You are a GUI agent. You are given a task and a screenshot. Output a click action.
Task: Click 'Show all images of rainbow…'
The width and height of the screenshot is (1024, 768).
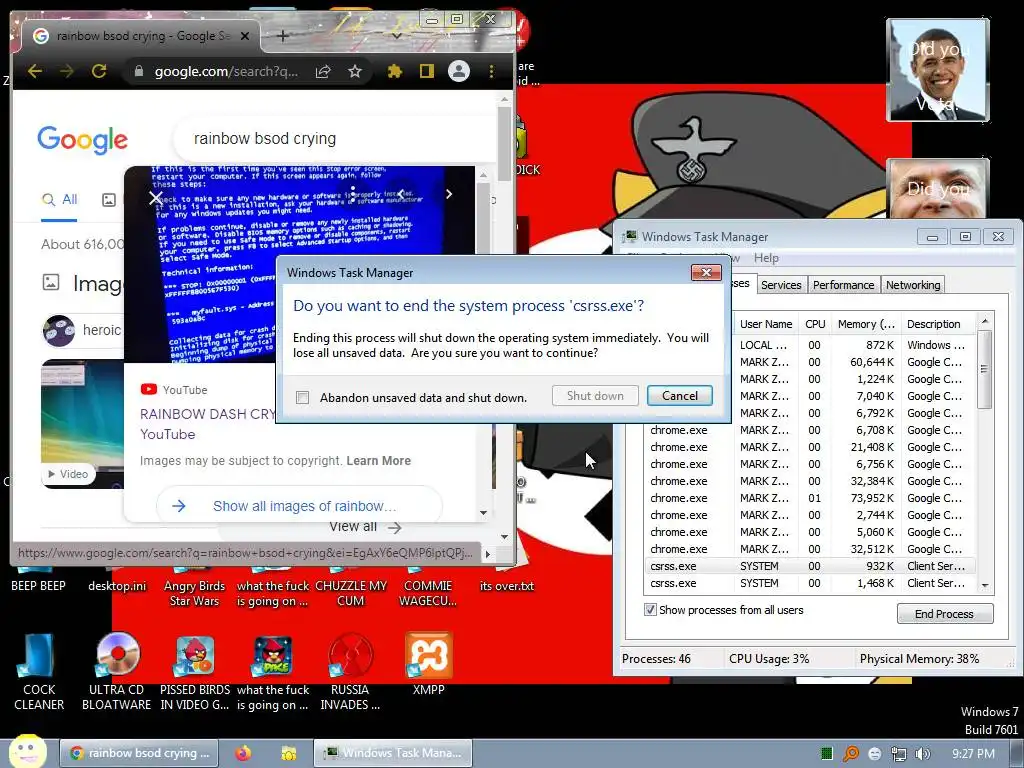[x=299, y=506]
